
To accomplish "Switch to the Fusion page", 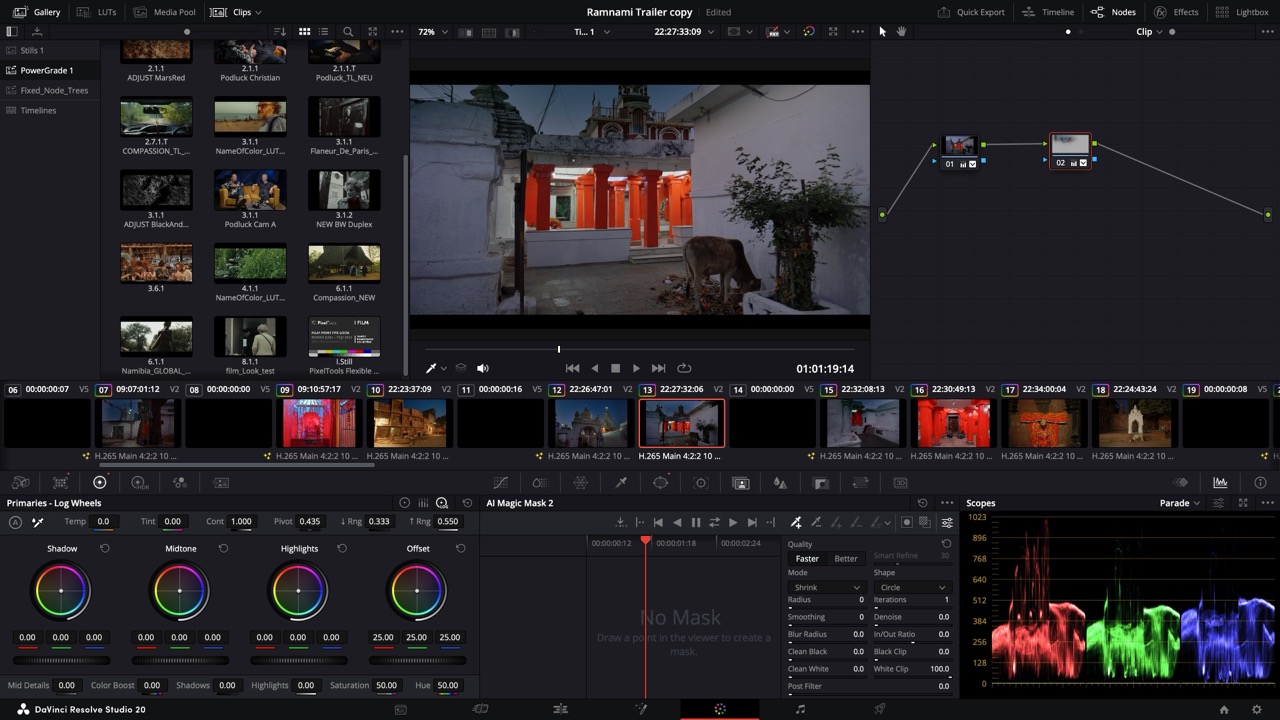I will pyautogui.click(x=640, y=709).
